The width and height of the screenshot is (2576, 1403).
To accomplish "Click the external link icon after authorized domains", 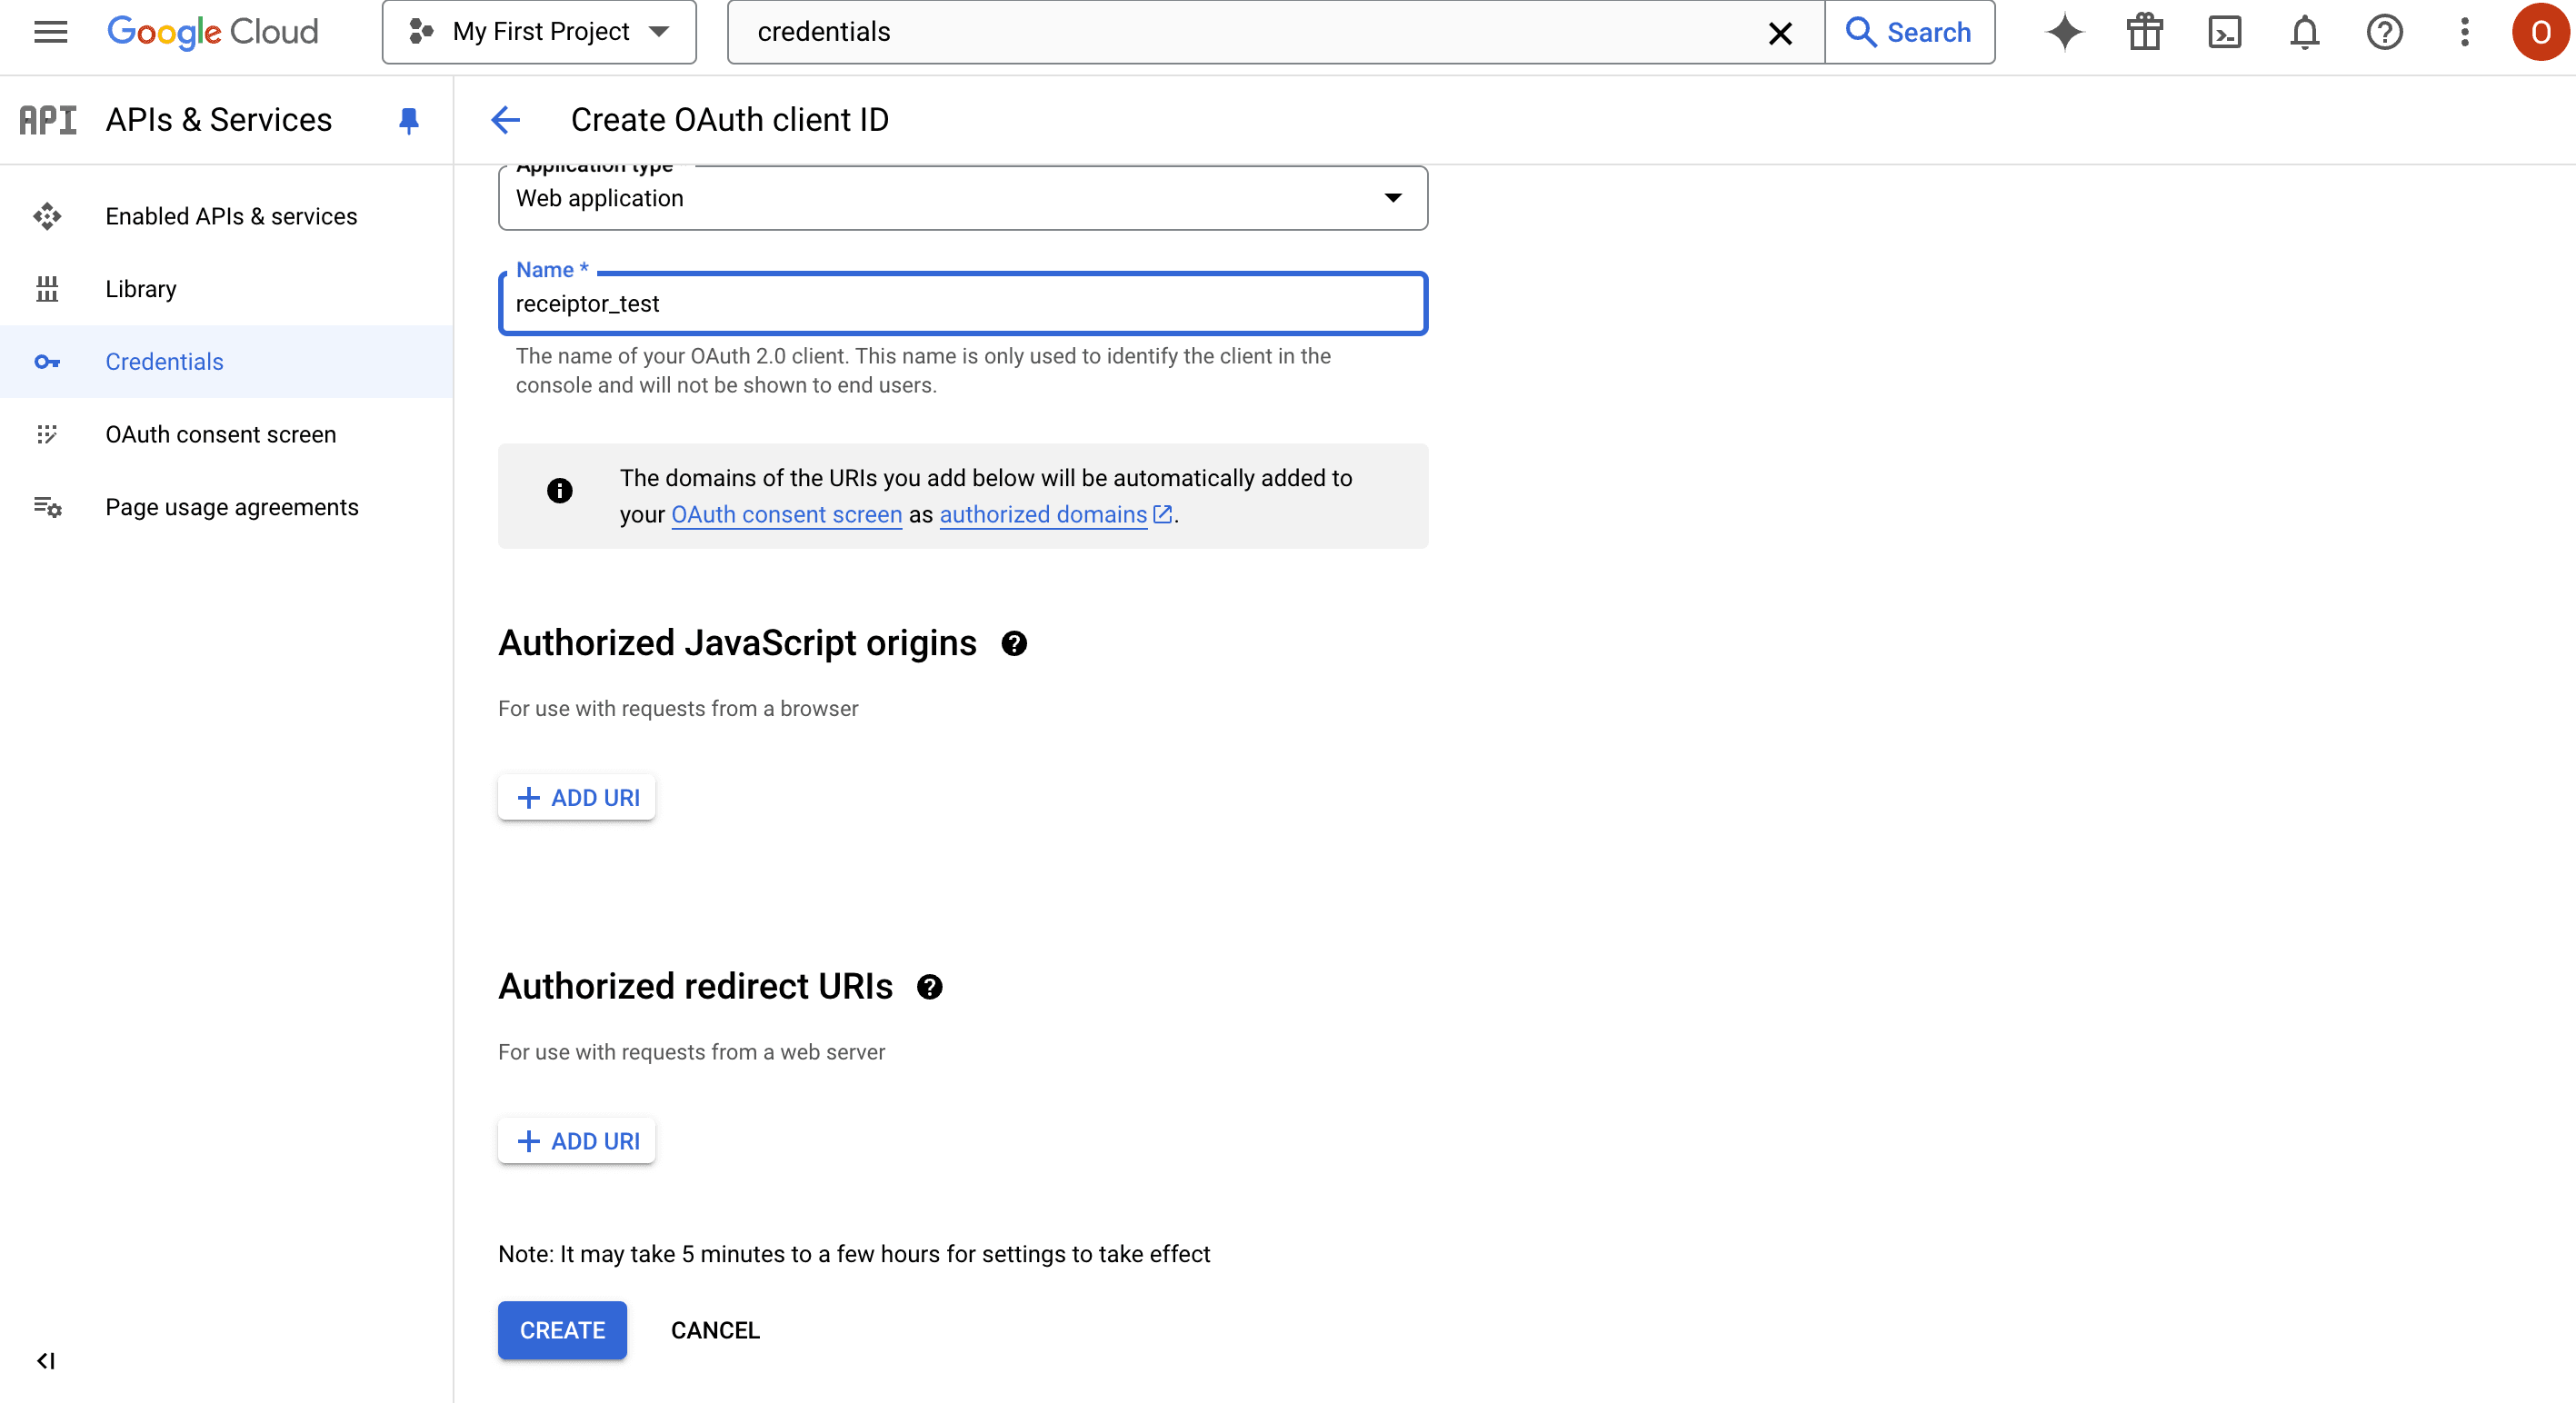I will pos(1162,514).
